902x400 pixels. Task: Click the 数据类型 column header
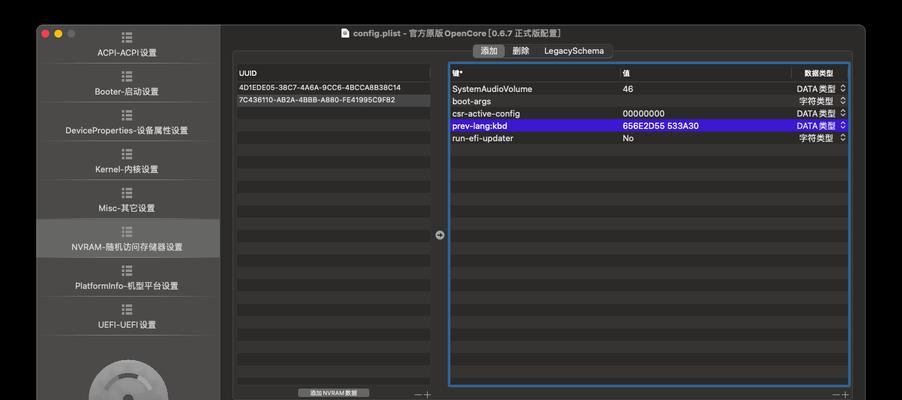coord(819,73)
